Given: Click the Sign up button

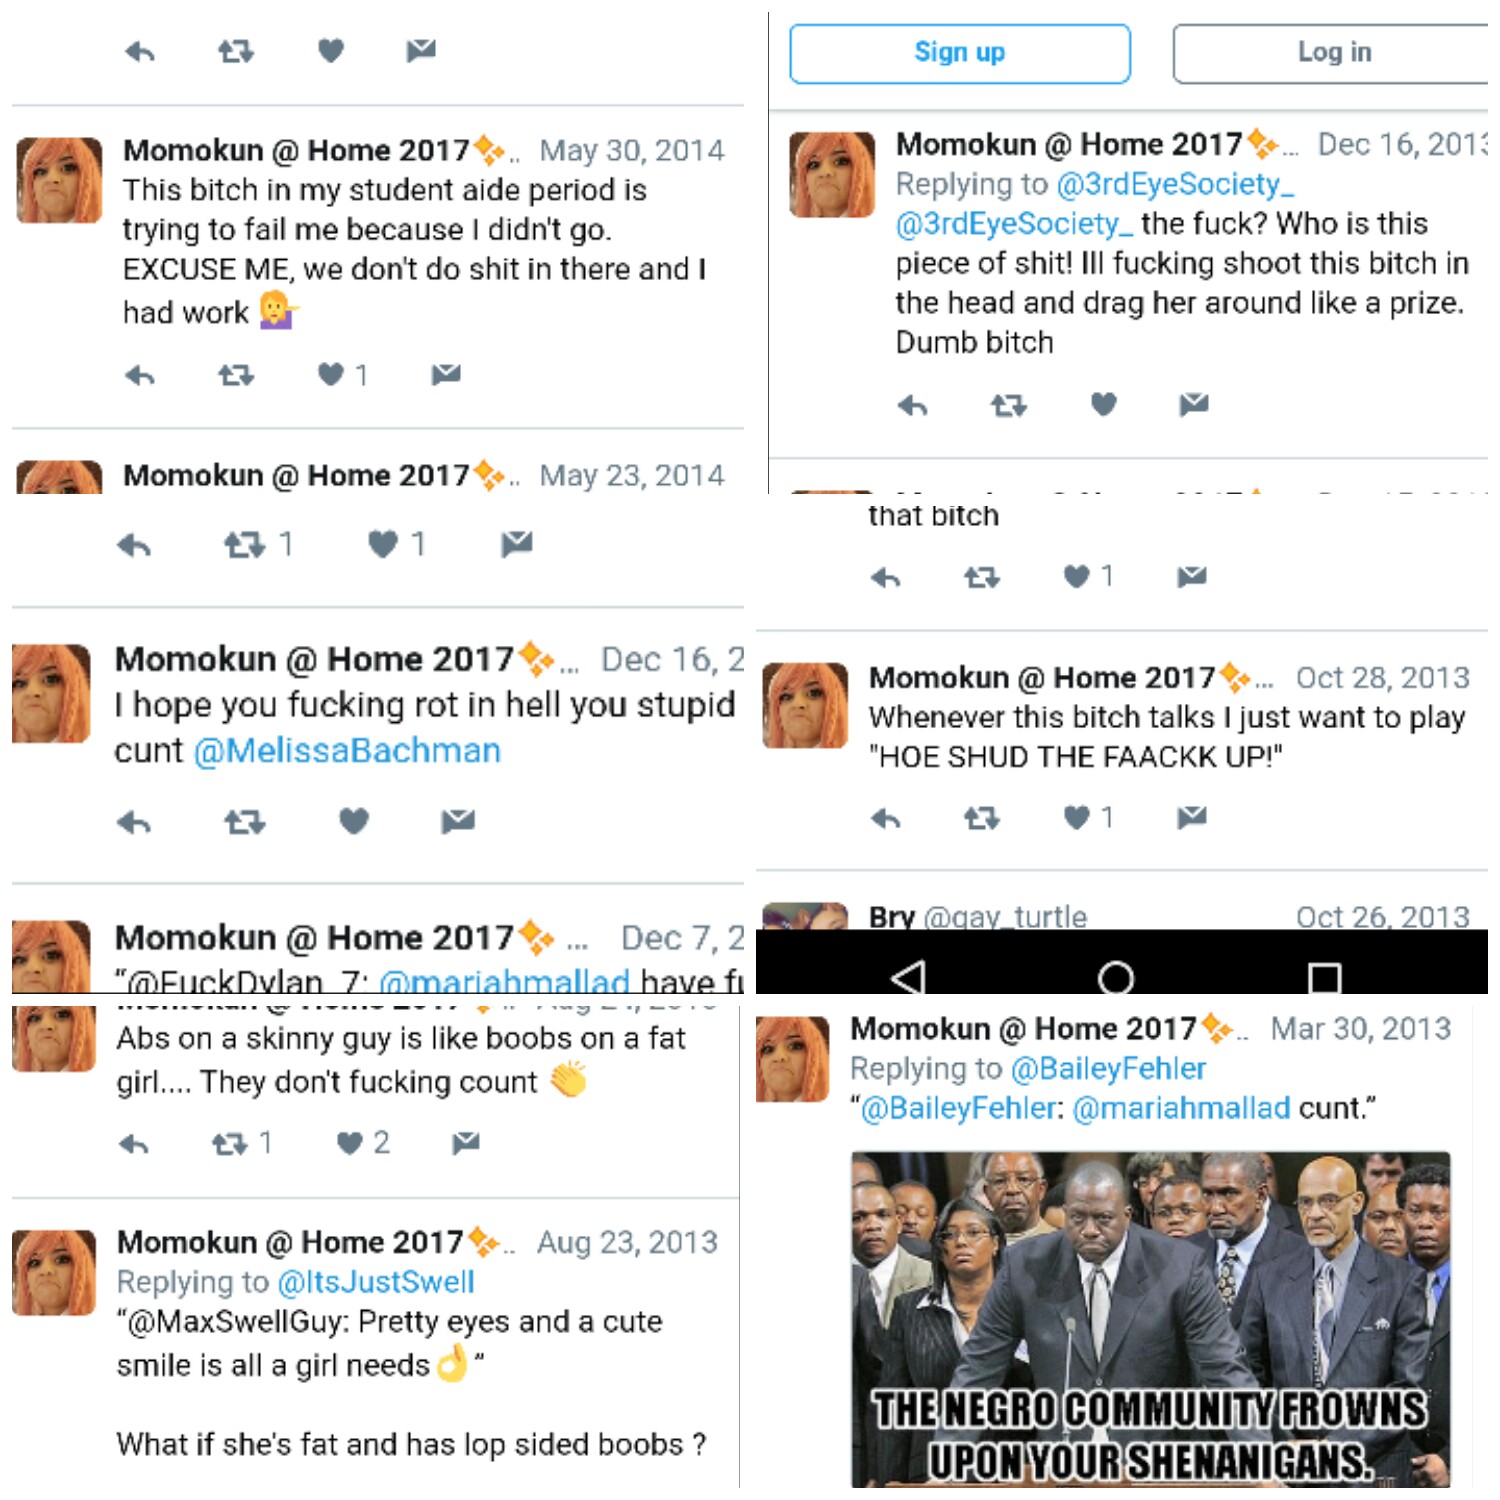Looking at the screenshot, I should [959, 53].
